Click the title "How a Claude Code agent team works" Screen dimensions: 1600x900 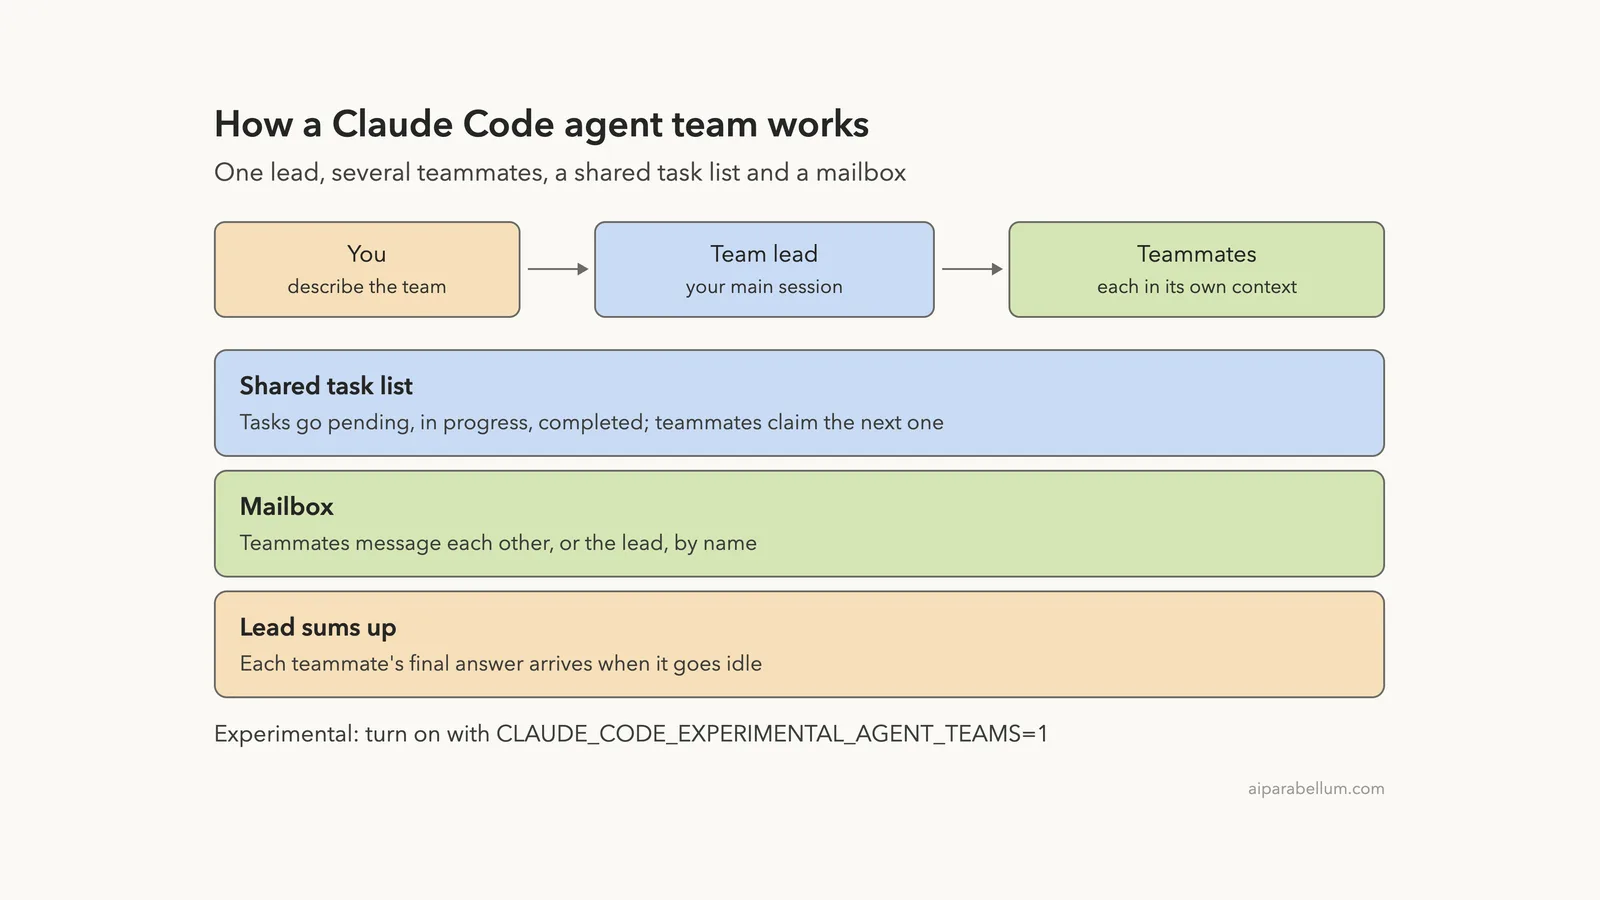[541, 125]
